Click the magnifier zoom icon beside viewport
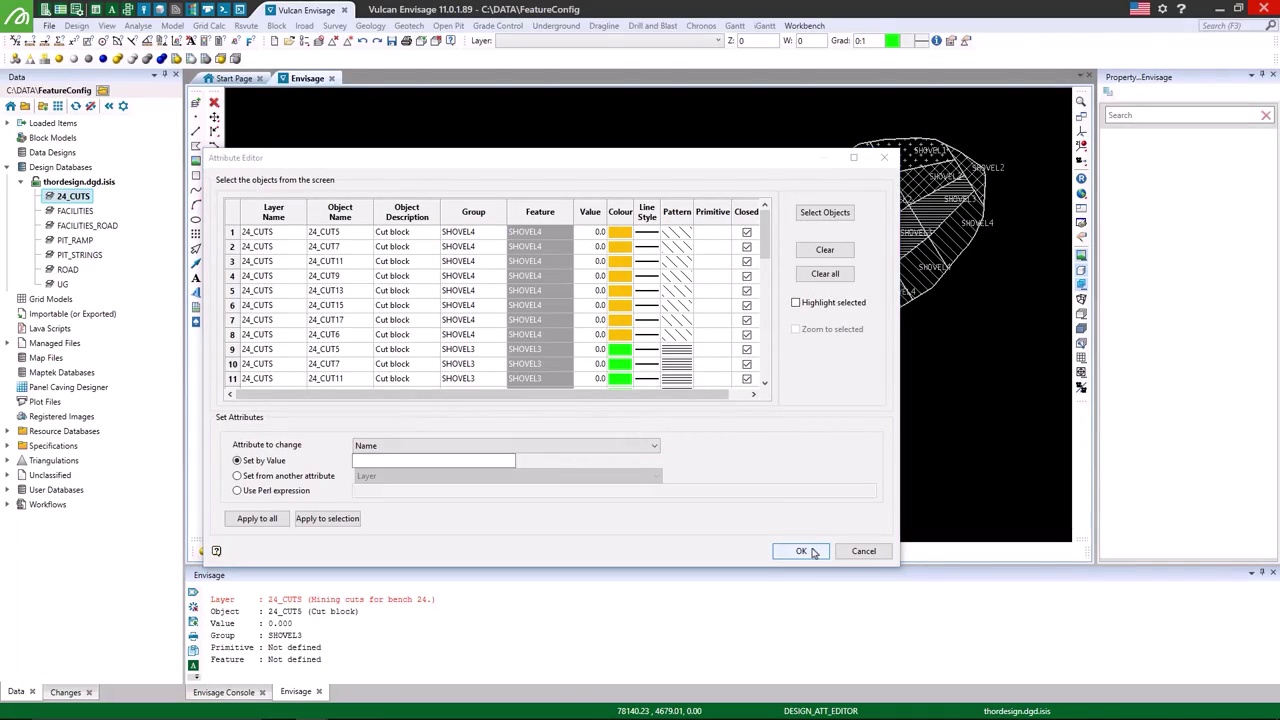The height and width of the screenshot is (720, 1280). point(1081,102)
